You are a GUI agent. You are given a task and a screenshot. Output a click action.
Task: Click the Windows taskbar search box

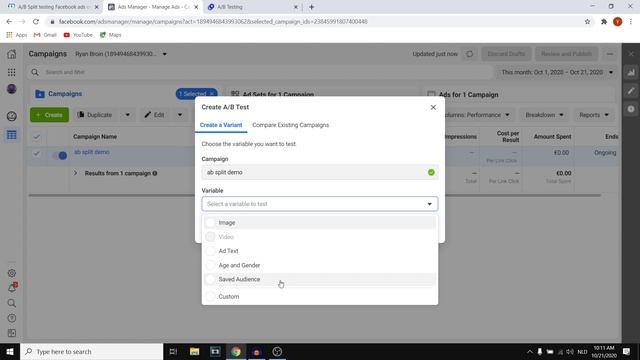click(x=91, y=351)
